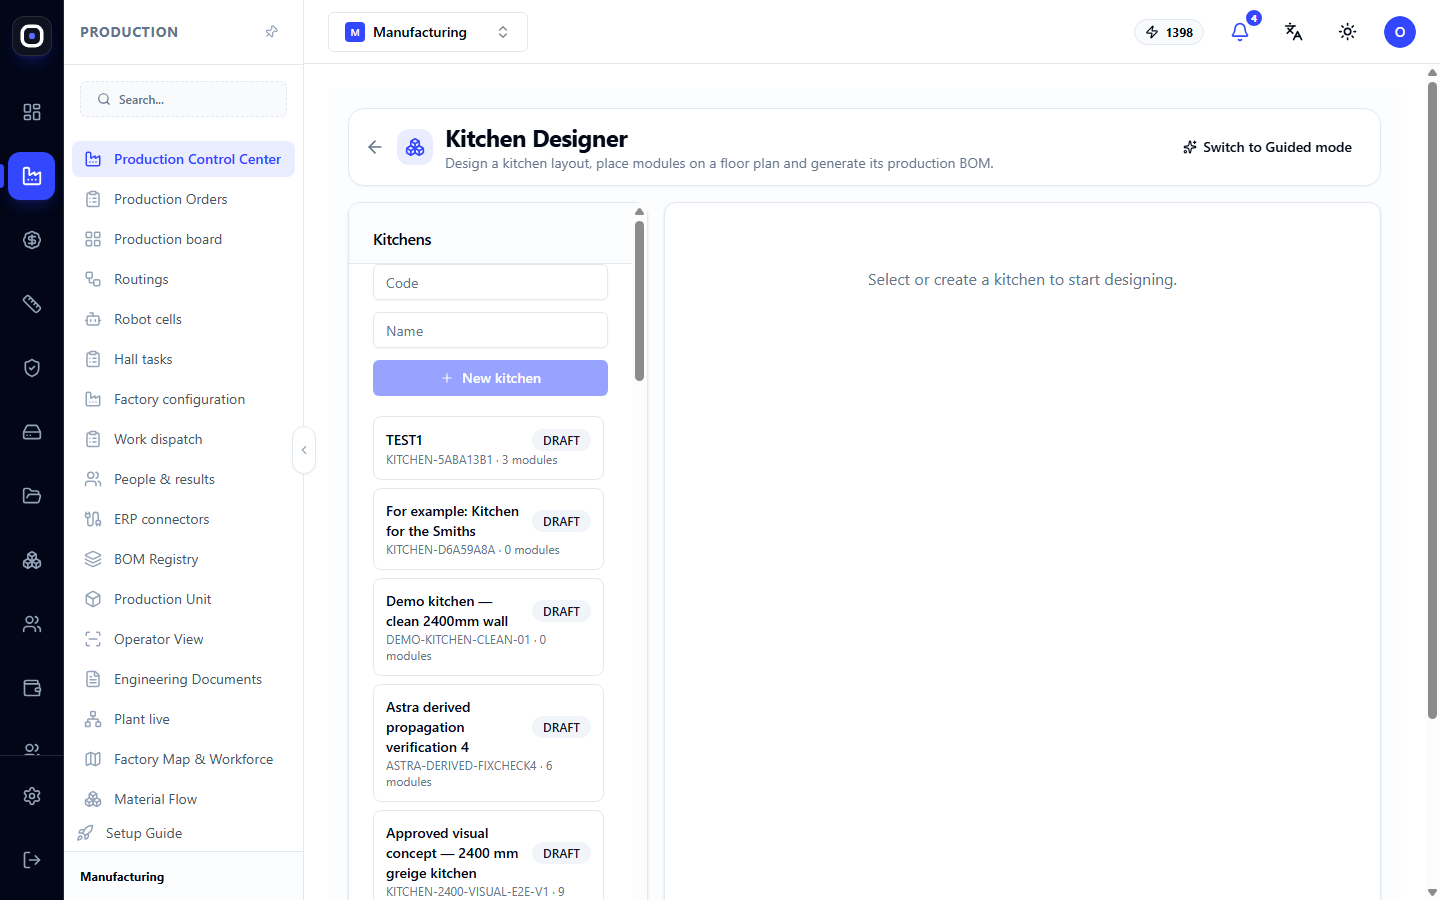Image resolution: width=1440 pixels, height=900 pixels.
Task: Focus the kitchen Code input
Action: click(x=490, y=283)
